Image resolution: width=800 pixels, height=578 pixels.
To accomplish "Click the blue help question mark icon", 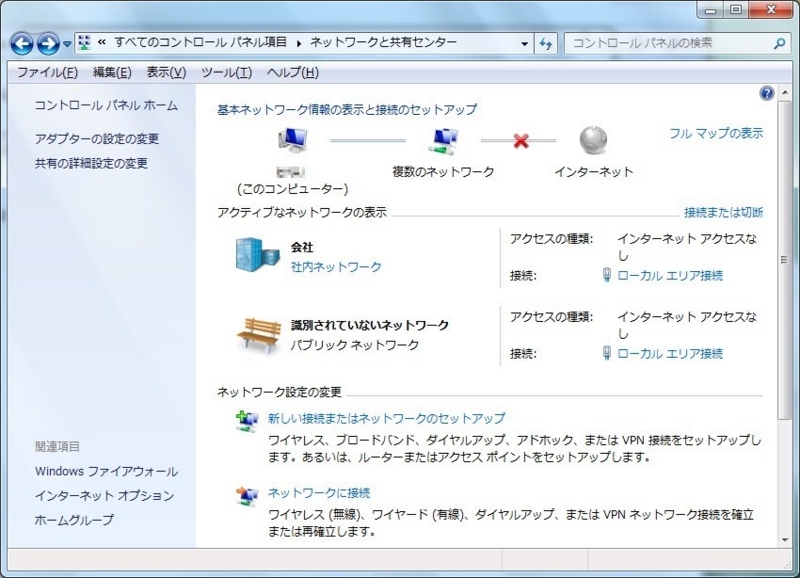I will [766, 93].
